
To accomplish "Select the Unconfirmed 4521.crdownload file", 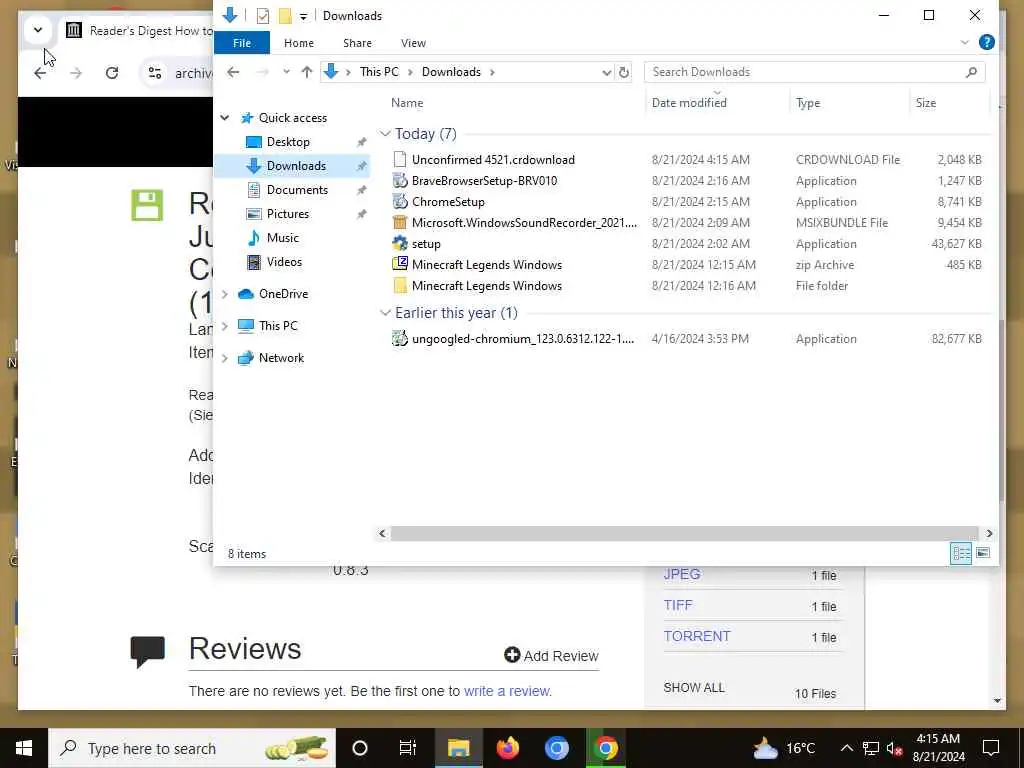I will point(493,159).
